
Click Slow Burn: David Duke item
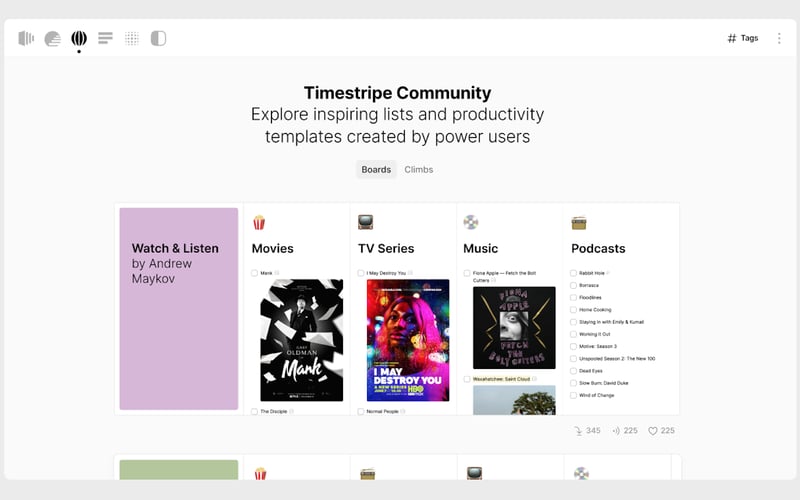[x=604, y=383]
